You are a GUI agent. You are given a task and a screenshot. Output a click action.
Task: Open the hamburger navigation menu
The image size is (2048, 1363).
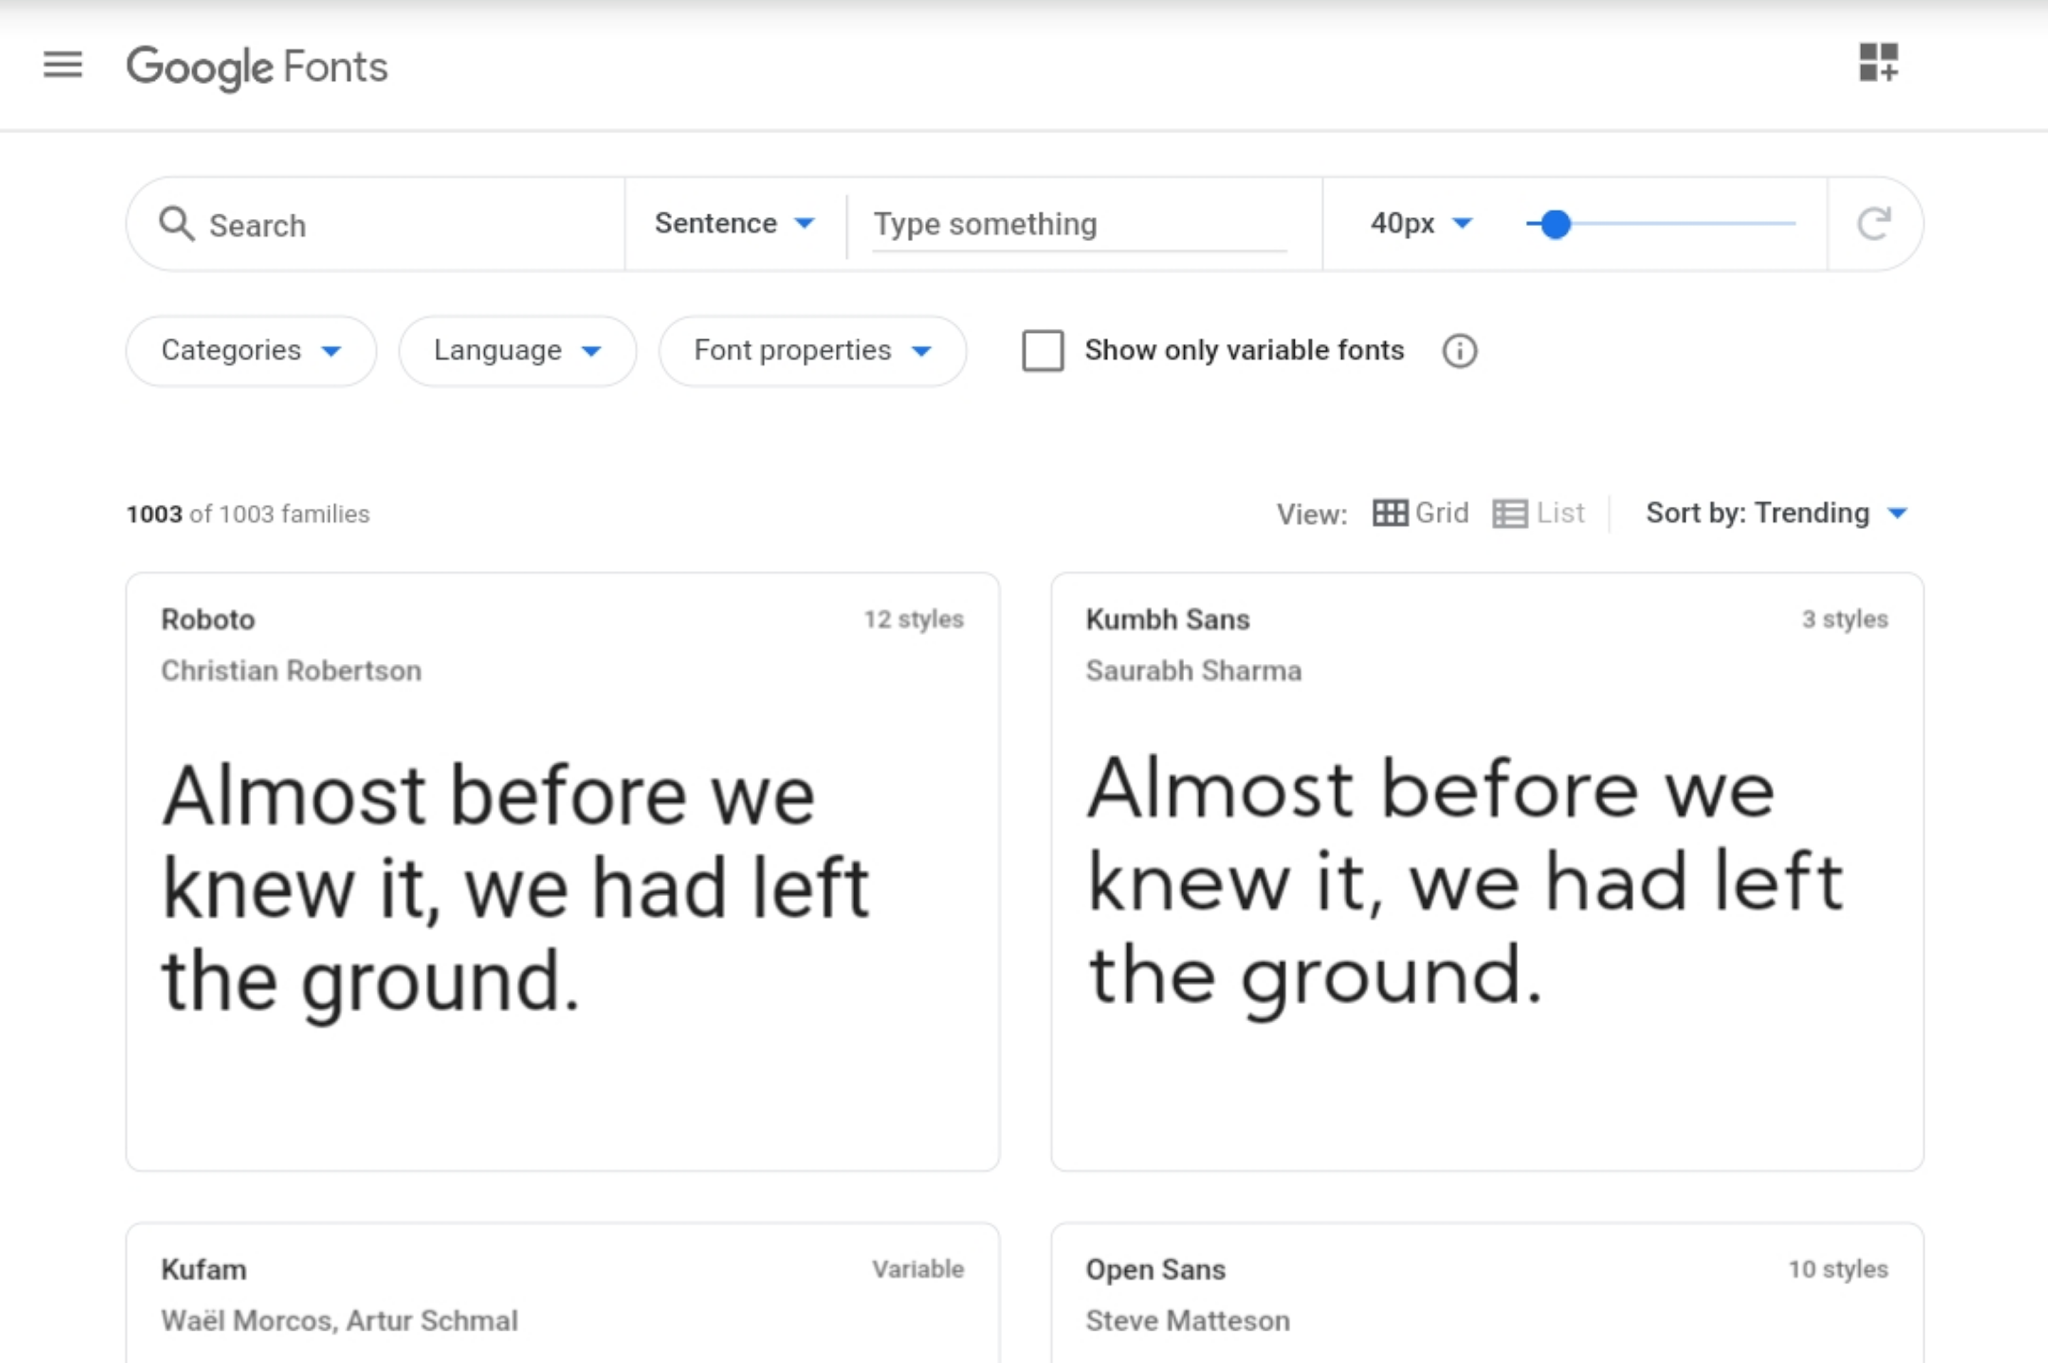[63, 65]
